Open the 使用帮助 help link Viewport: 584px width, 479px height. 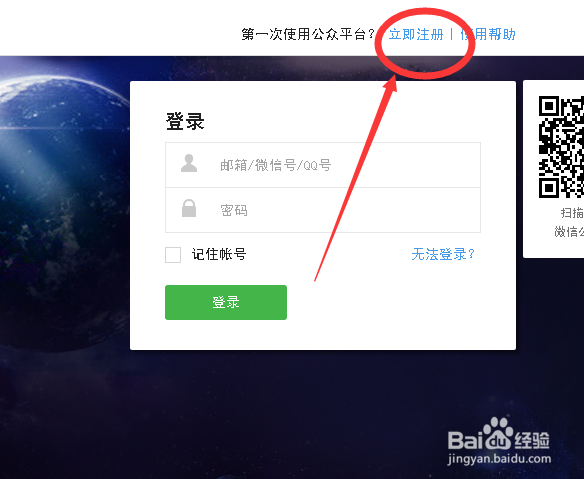488,34
